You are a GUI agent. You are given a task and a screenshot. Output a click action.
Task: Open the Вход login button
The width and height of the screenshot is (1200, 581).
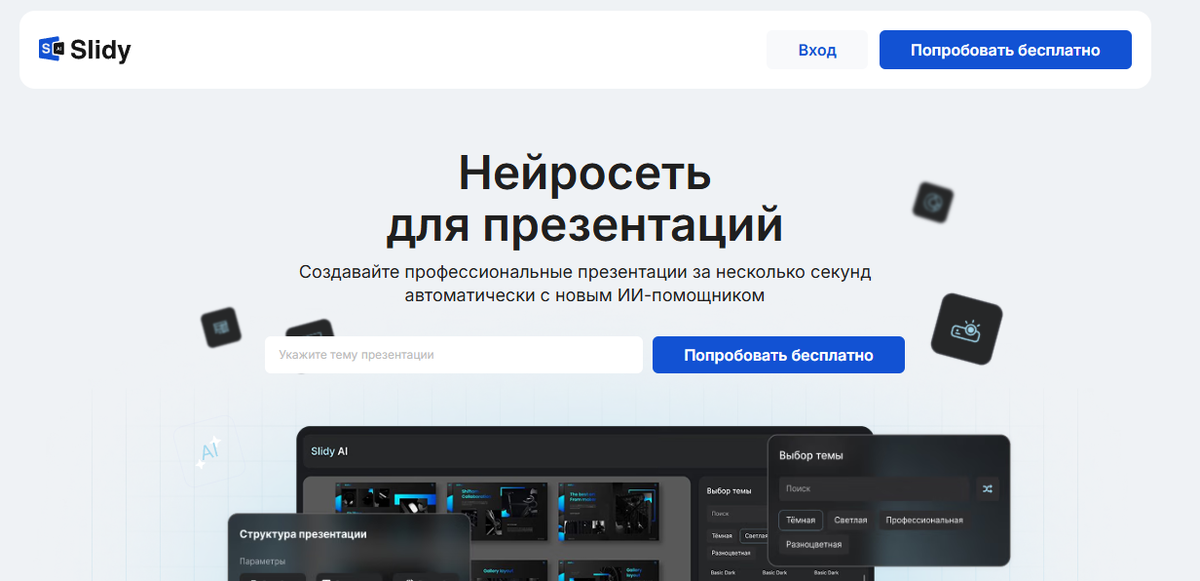point(817,50)
